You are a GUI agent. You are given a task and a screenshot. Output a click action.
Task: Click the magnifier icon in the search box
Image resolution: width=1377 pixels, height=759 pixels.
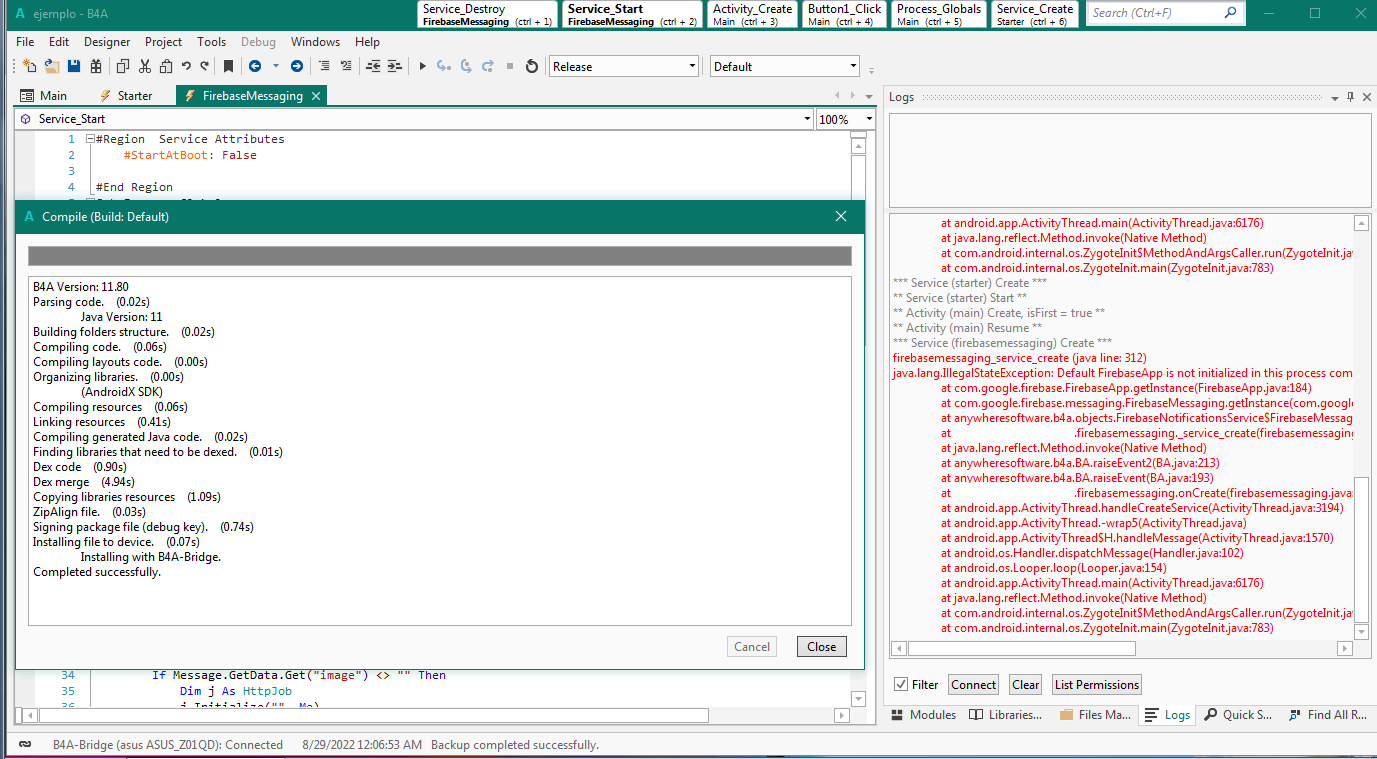pyautogui.click(x=1230, y=13)
